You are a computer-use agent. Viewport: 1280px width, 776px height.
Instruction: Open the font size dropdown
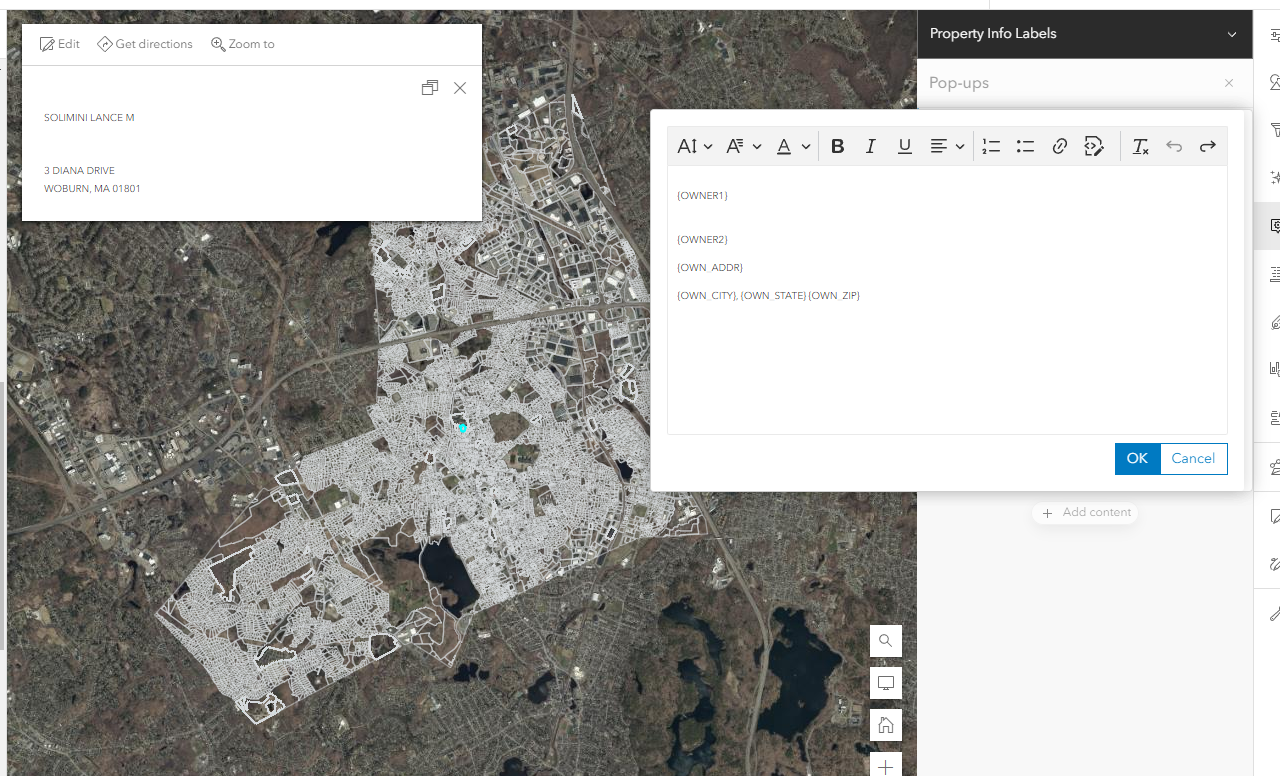point(694,146)
